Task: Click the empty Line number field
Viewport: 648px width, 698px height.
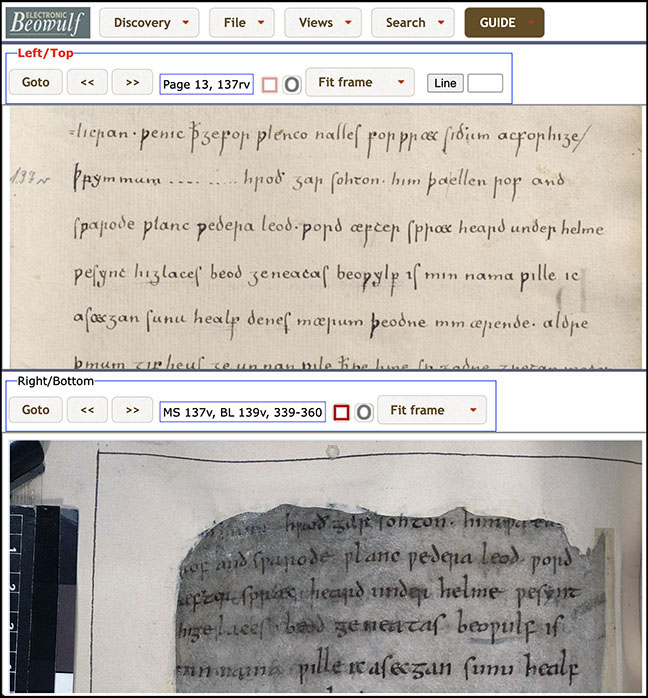Action: 485,83
